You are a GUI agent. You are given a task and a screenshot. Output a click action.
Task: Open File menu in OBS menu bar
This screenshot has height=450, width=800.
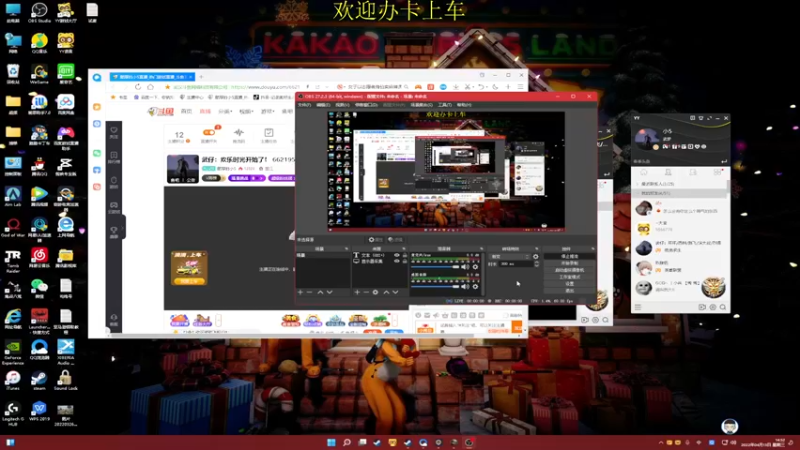[x=304, y=105]
